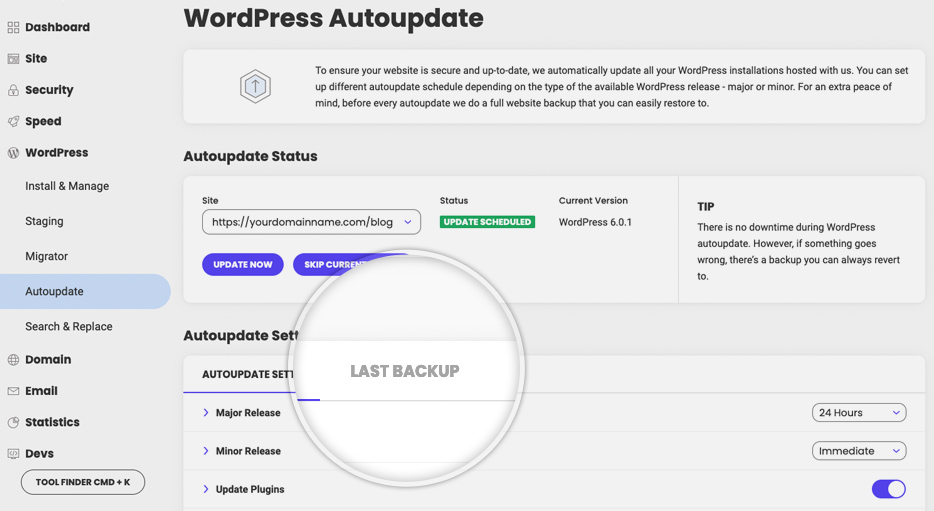Select Autoupdate in the sidebar
The width and height of the screenshot is (934, 511).
[85, 291]
